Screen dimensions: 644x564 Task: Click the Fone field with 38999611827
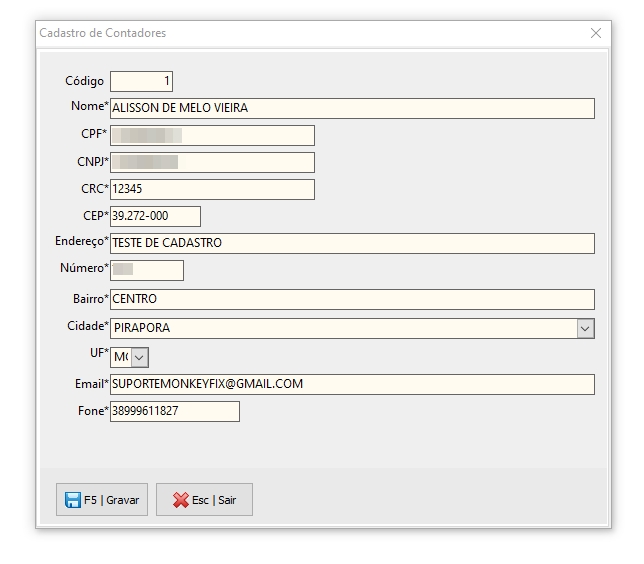tap(175, 411)
